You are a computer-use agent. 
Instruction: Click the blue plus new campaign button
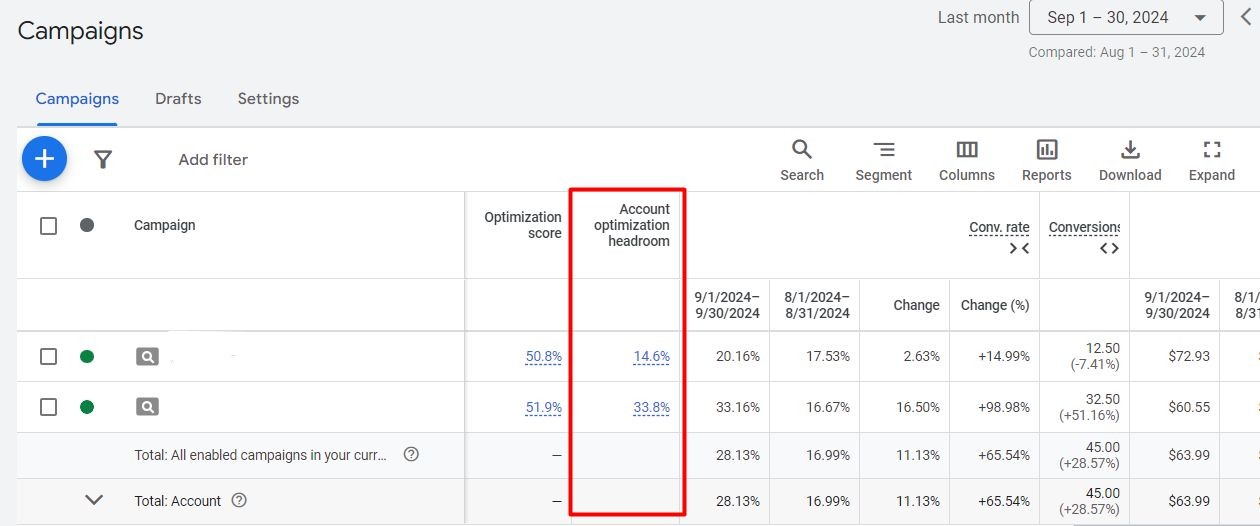point(44,158)
